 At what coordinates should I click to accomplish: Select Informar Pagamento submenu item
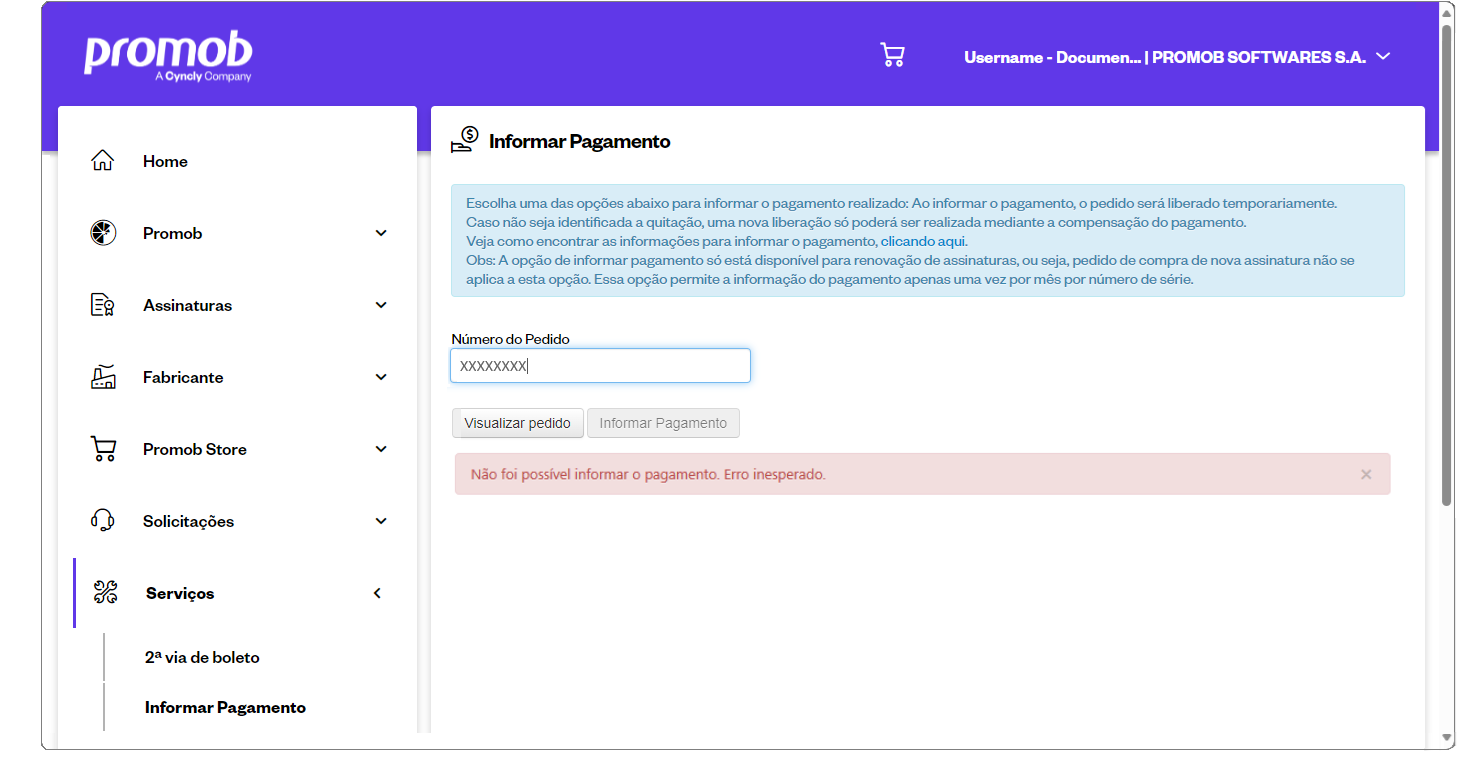pyautogui.click(x=225, y=707)
